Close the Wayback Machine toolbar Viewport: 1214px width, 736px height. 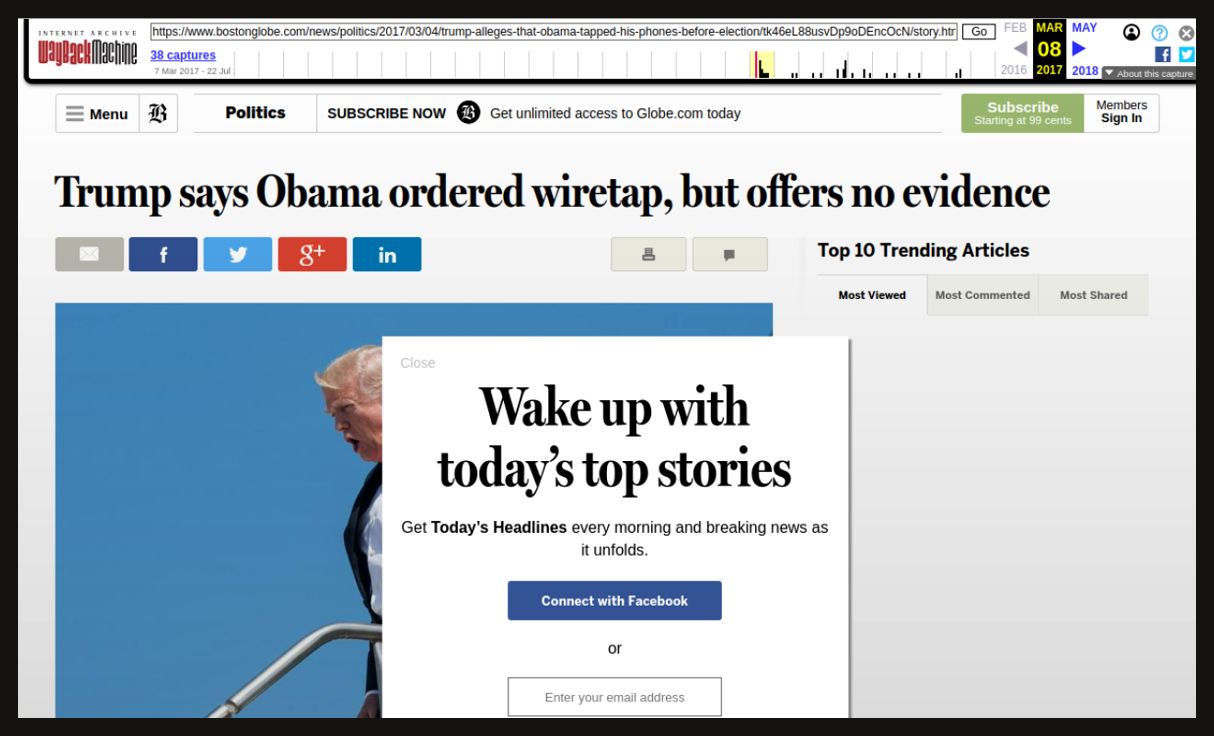(1187, 33)
